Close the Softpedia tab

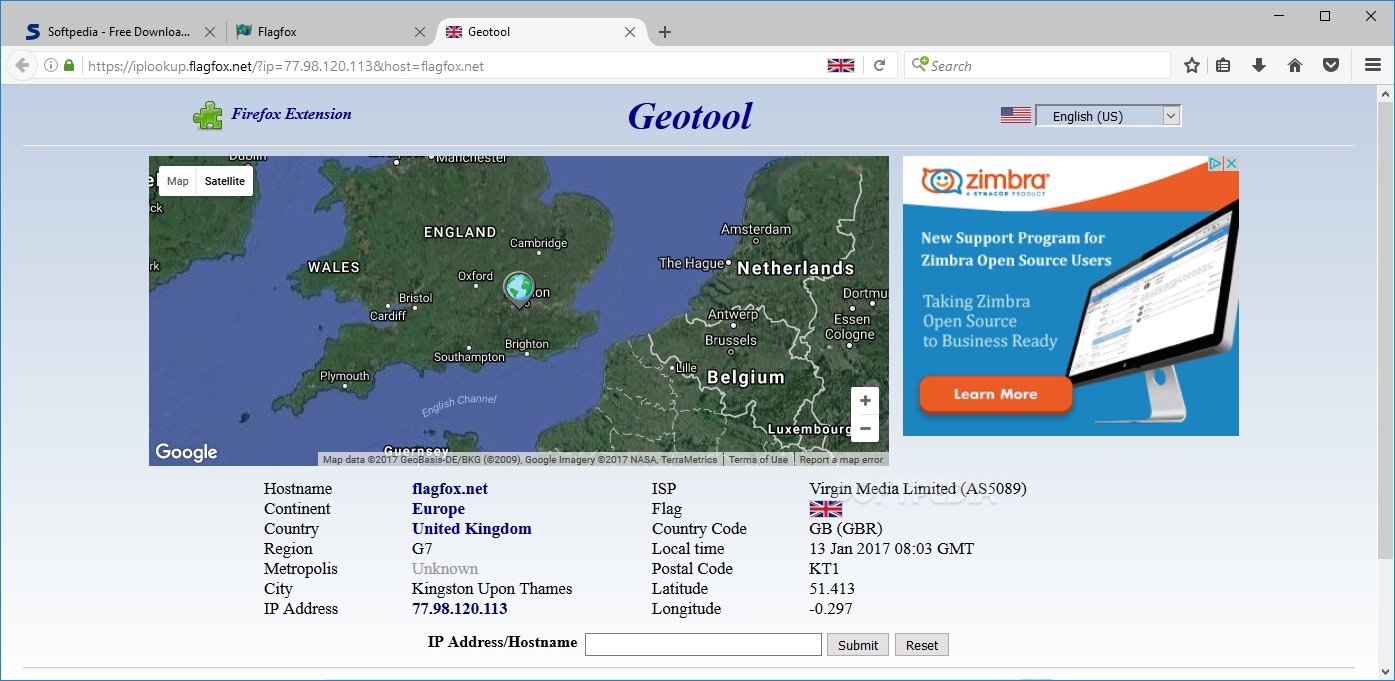209,32
